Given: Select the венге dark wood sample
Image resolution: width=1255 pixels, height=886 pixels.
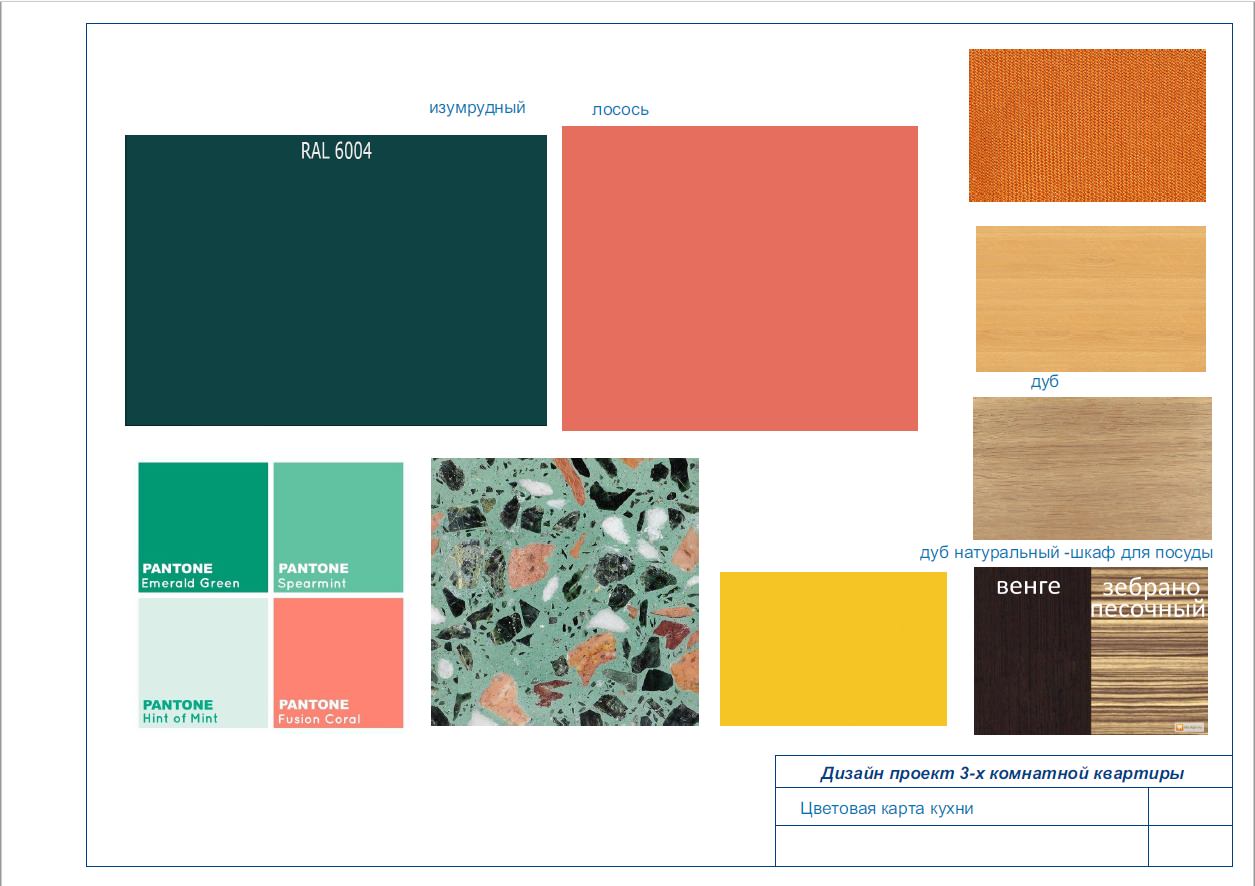Looking at the screenshot, I should pos(1031,660).
